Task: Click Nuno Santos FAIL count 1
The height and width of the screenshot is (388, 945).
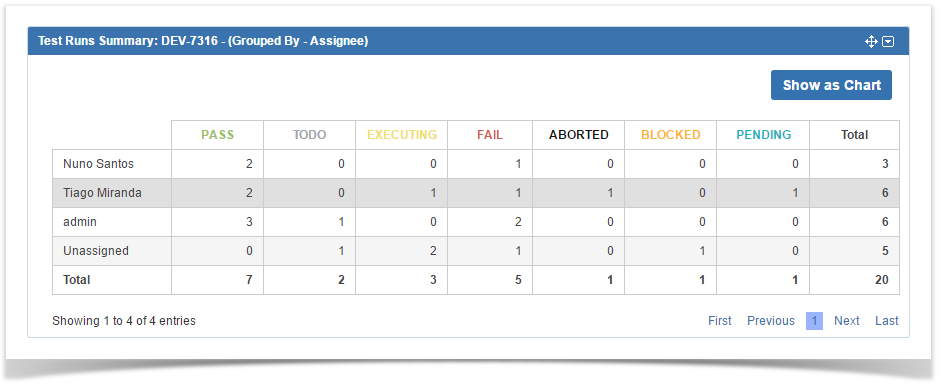Action: tap(518, 164)
